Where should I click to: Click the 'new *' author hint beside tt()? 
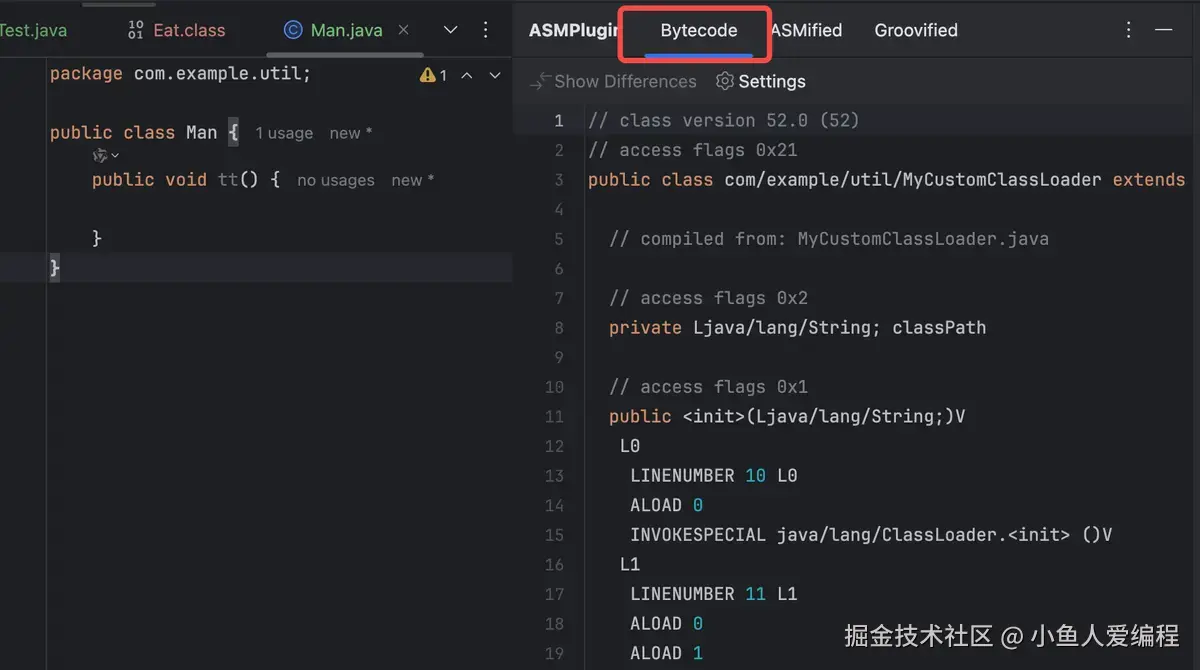pos(413,180)
